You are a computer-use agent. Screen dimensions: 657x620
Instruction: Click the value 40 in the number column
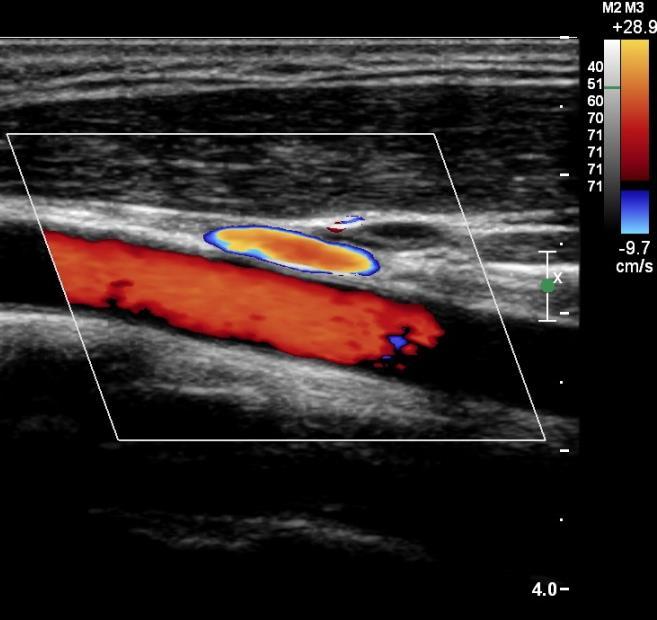point(595,67)
